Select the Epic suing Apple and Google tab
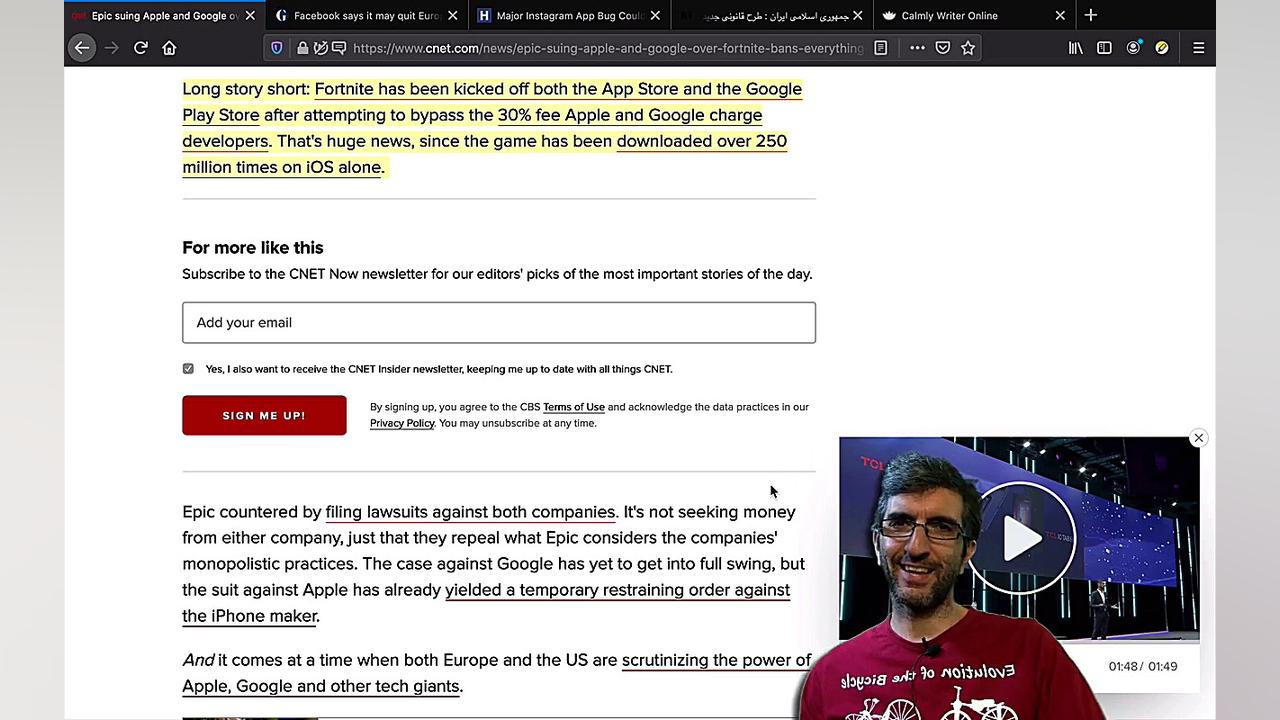The image size is (1280, 720). (164, 16)
